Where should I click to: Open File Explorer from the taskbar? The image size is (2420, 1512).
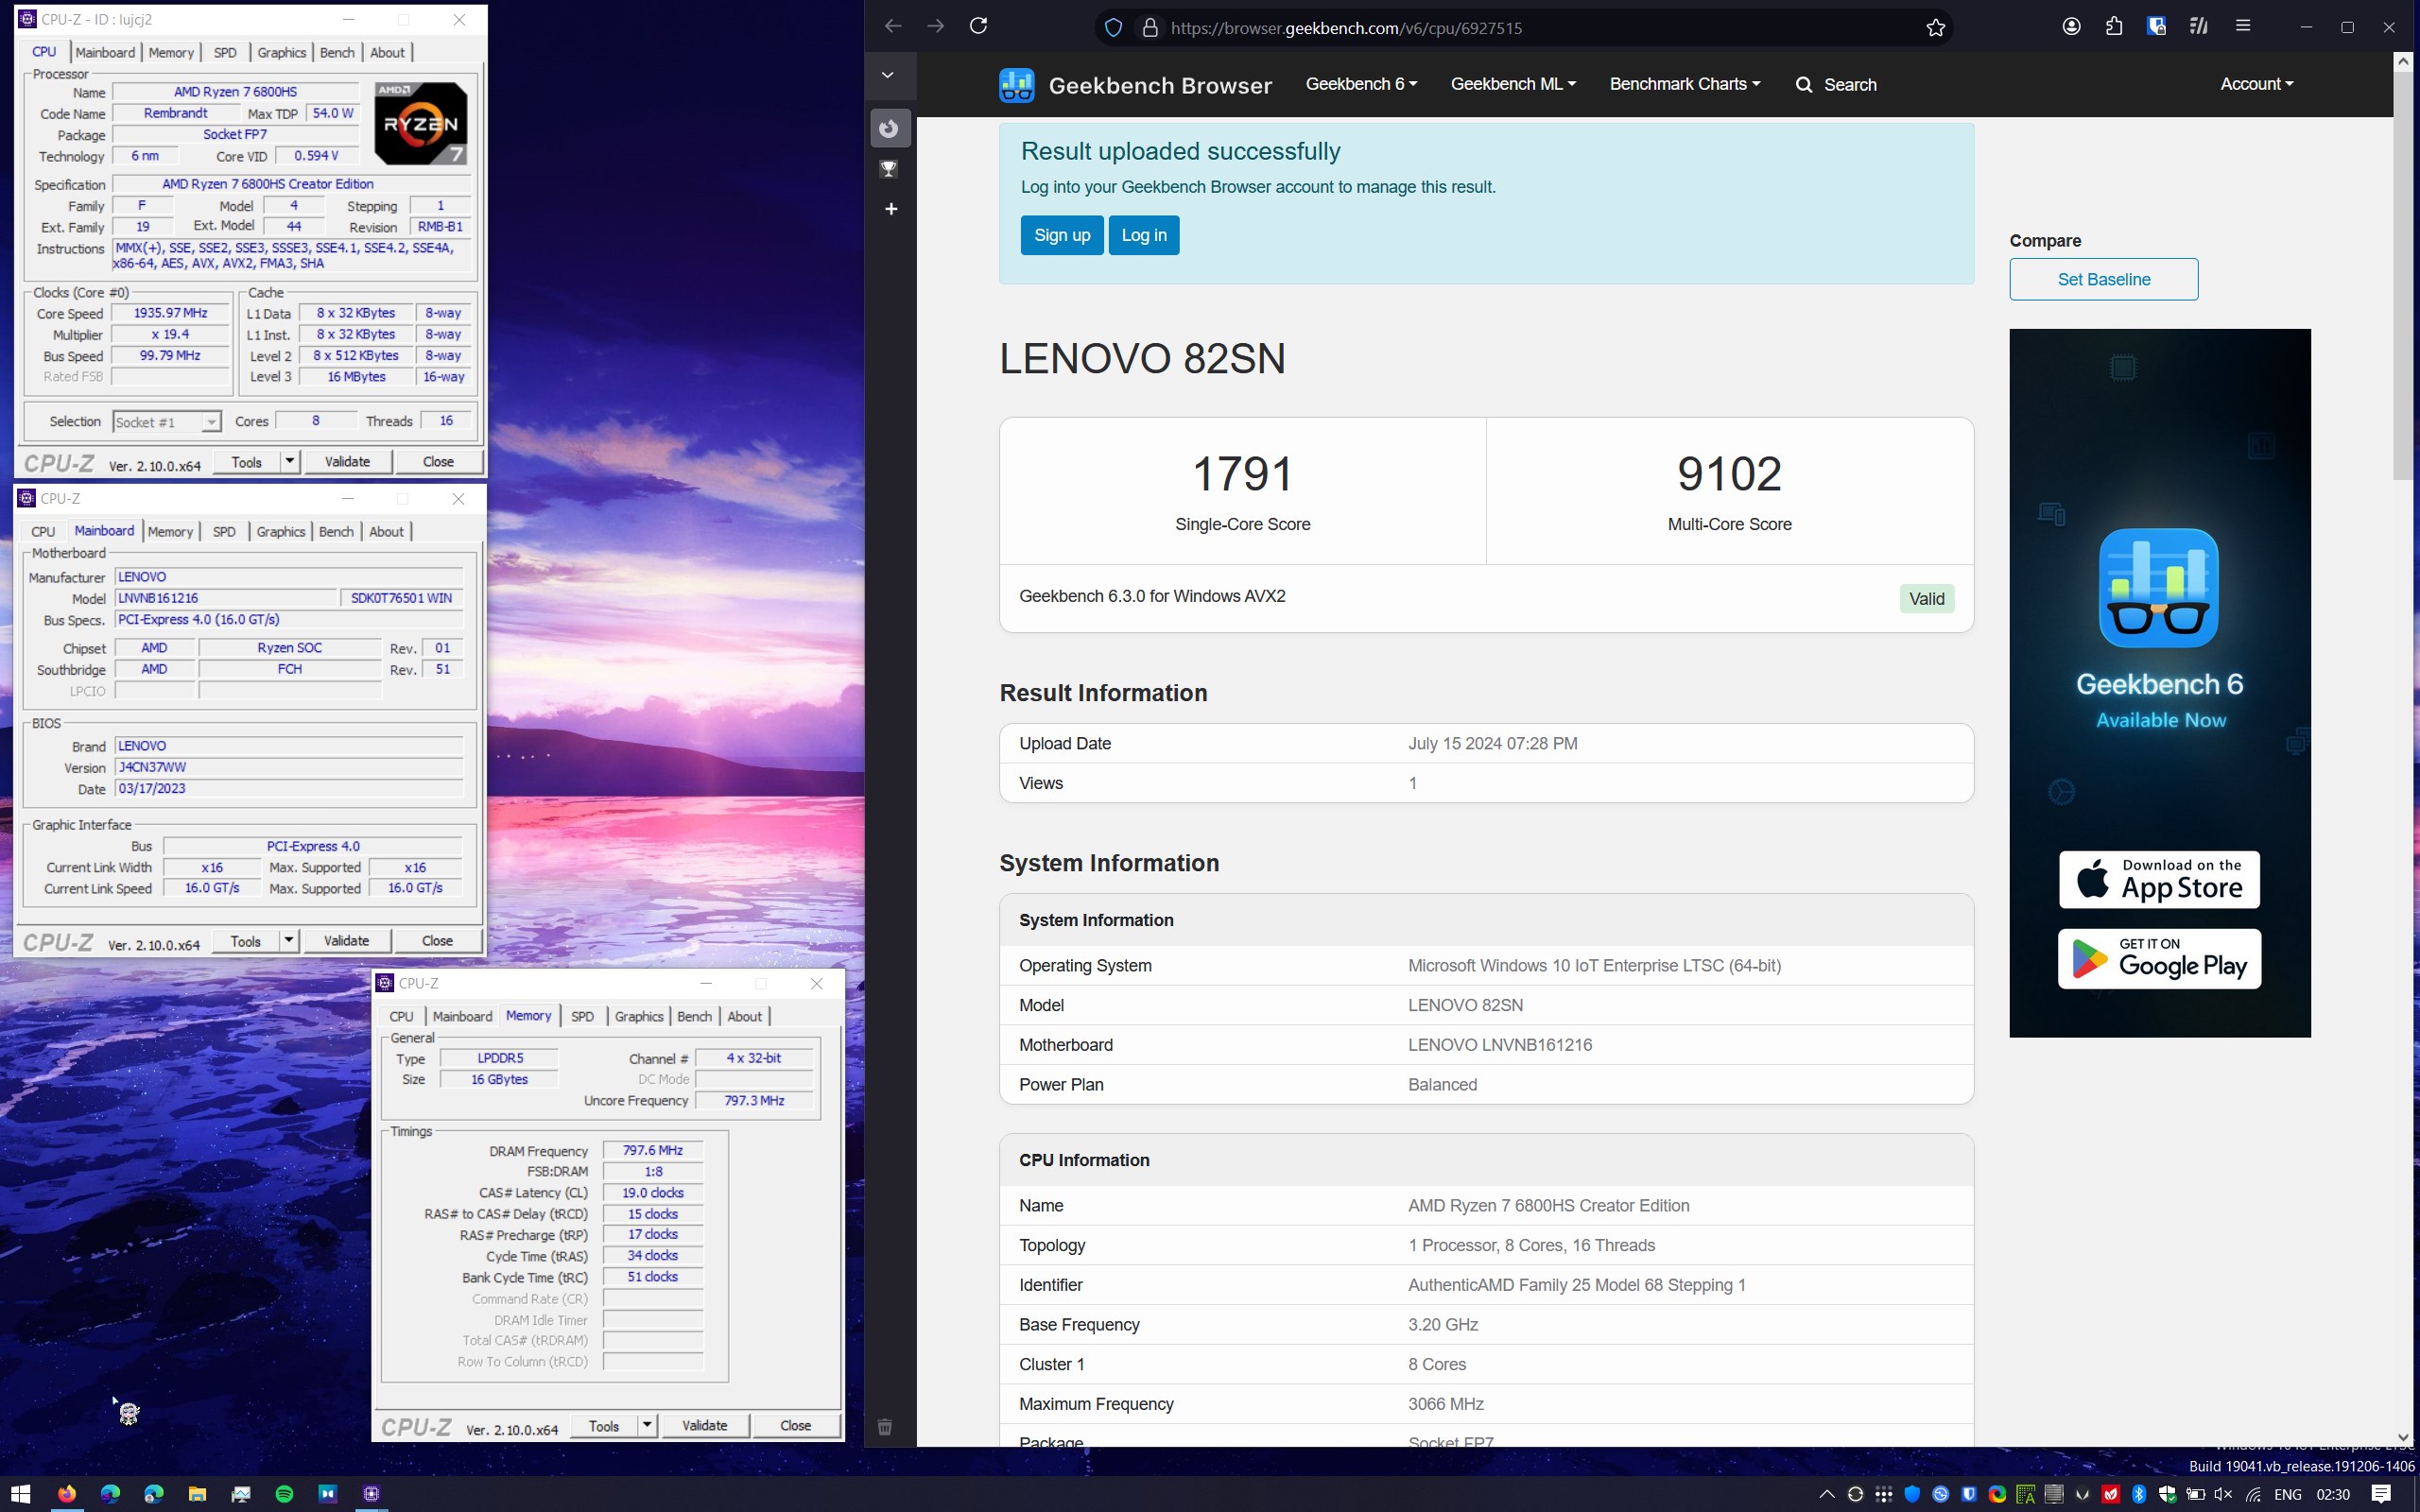pos(197,1493)
